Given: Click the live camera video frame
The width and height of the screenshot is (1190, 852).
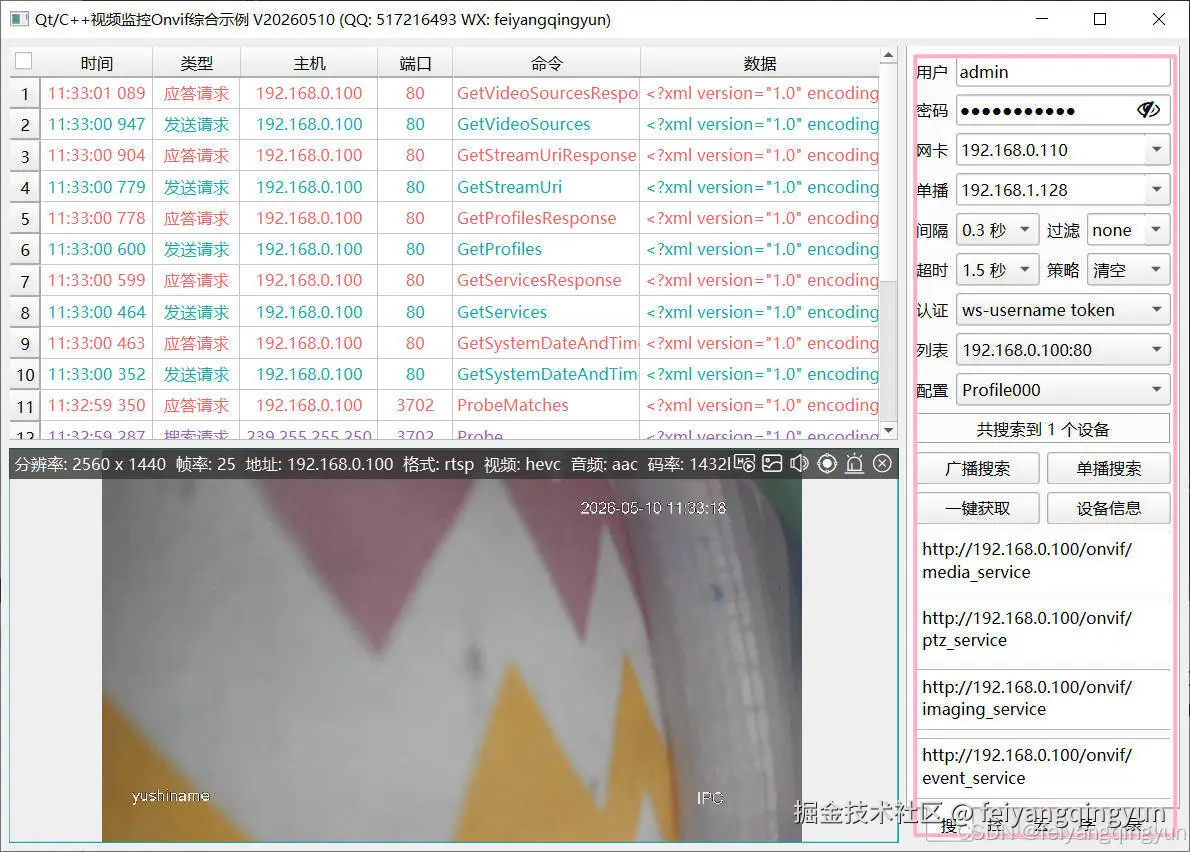Looking at the screenshot, I should pos(452,660).
